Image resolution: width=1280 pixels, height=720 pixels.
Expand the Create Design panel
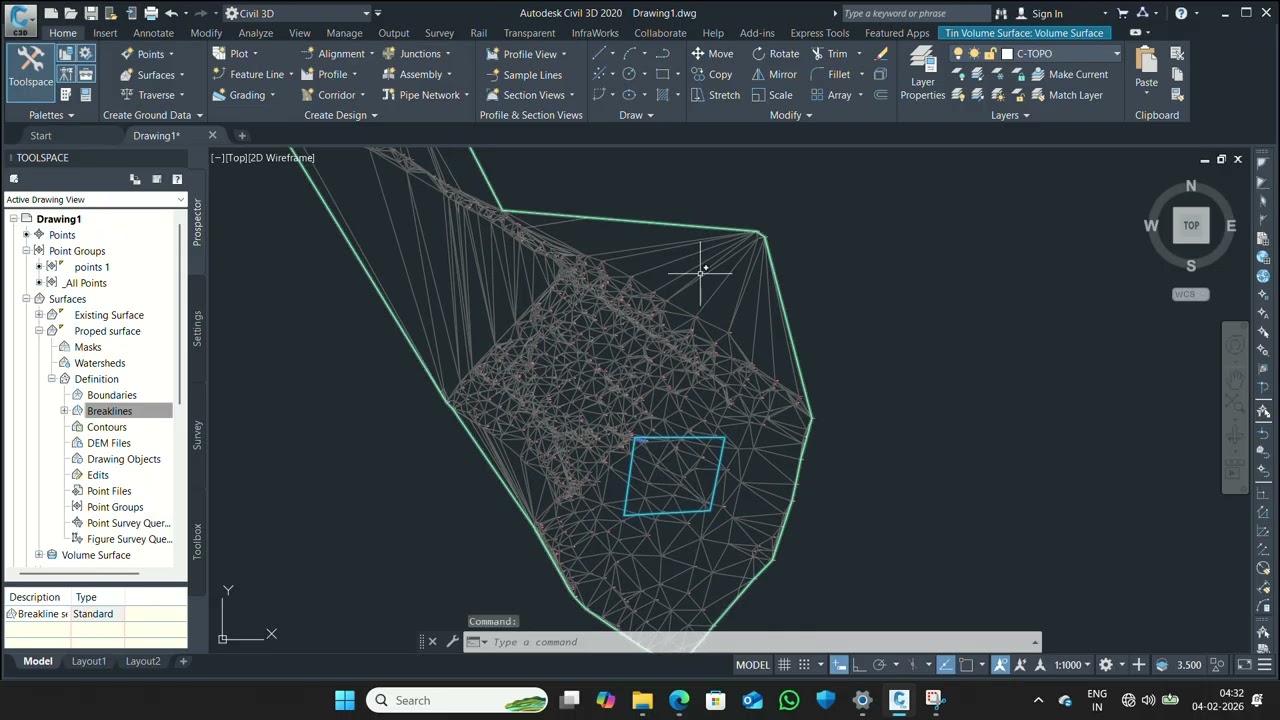click(341, 115)
